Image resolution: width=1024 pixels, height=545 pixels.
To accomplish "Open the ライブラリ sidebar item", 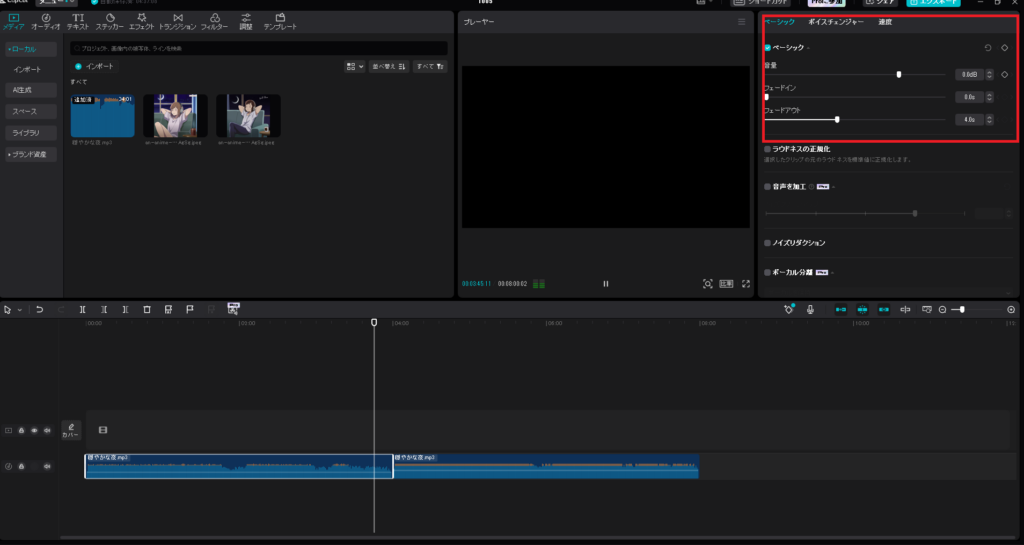I will pos(31,133).
